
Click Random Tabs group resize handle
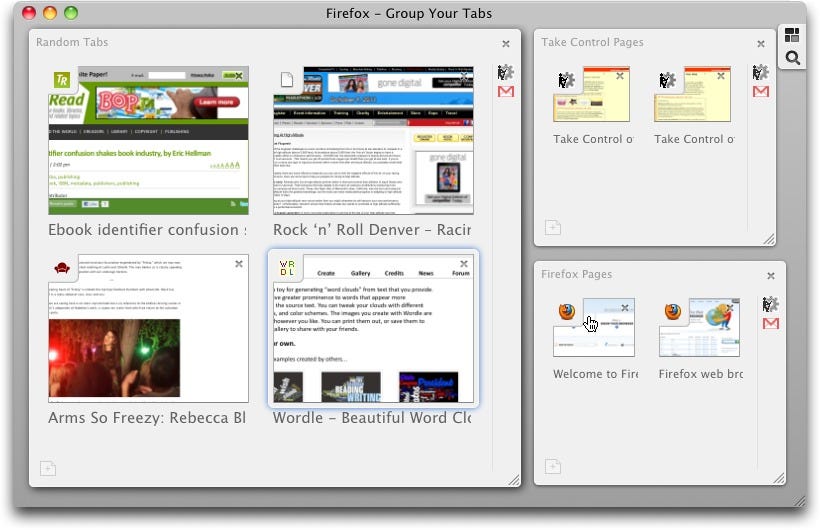(x=514, y=480)
